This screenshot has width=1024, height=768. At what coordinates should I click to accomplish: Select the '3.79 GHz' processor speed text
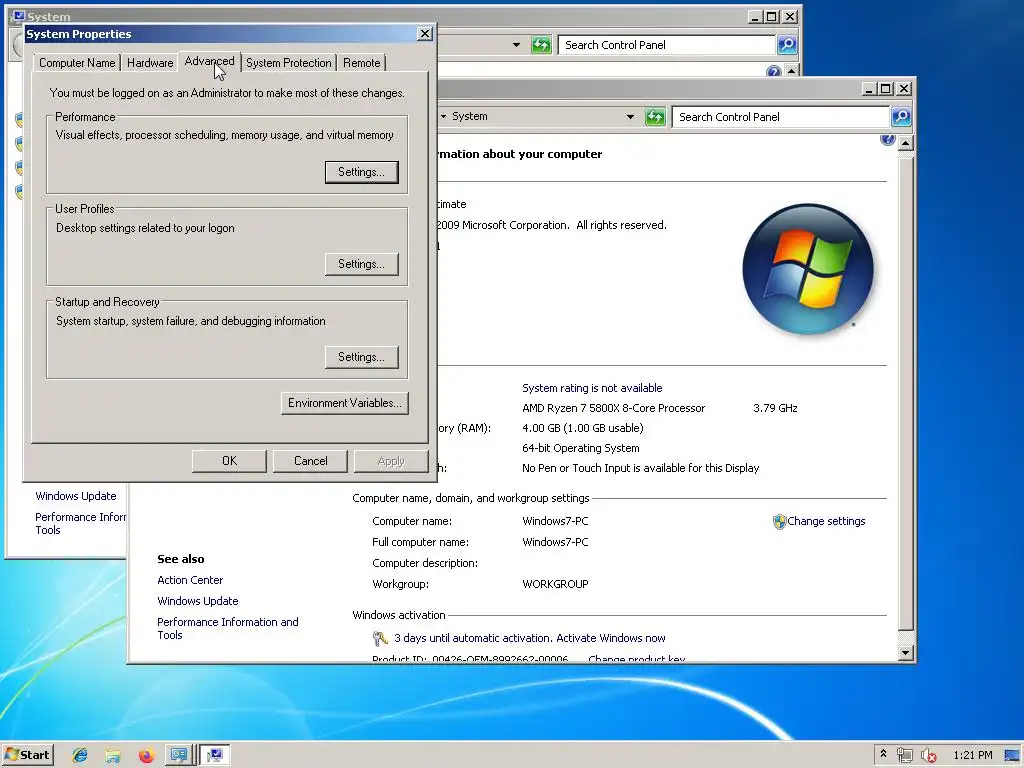[x=775, y=408]
